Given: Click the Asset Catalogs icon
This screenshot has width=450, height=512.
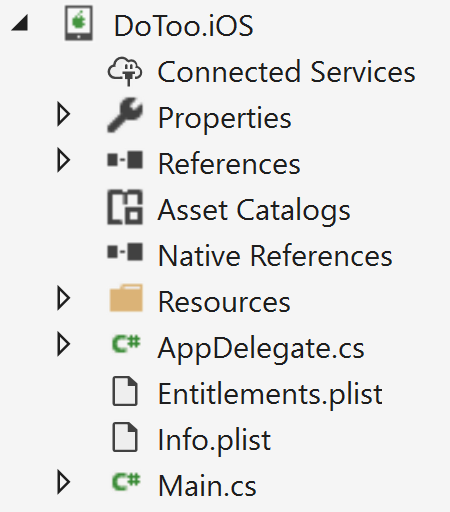Looking at the screenshot, I should pyautogui.click(x=125, y=207).
